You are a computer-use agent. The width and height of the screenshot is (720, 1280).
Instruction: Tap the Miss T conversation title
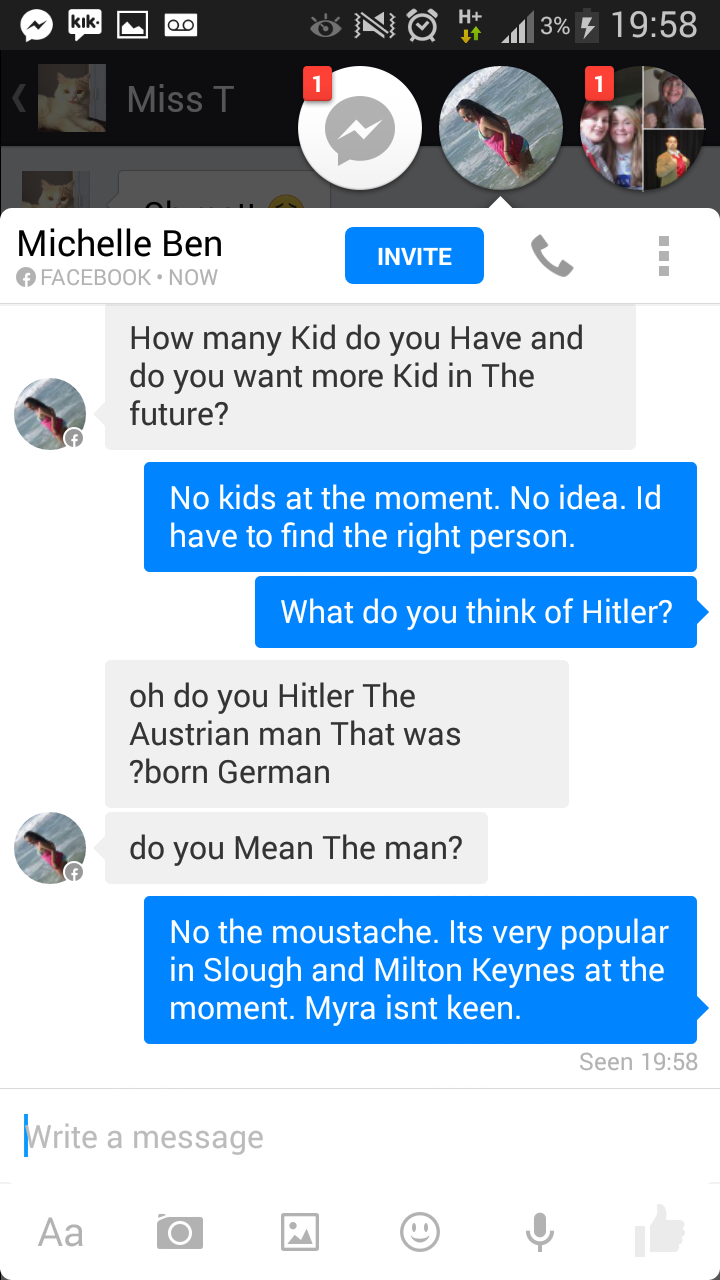tap(180, 99)
